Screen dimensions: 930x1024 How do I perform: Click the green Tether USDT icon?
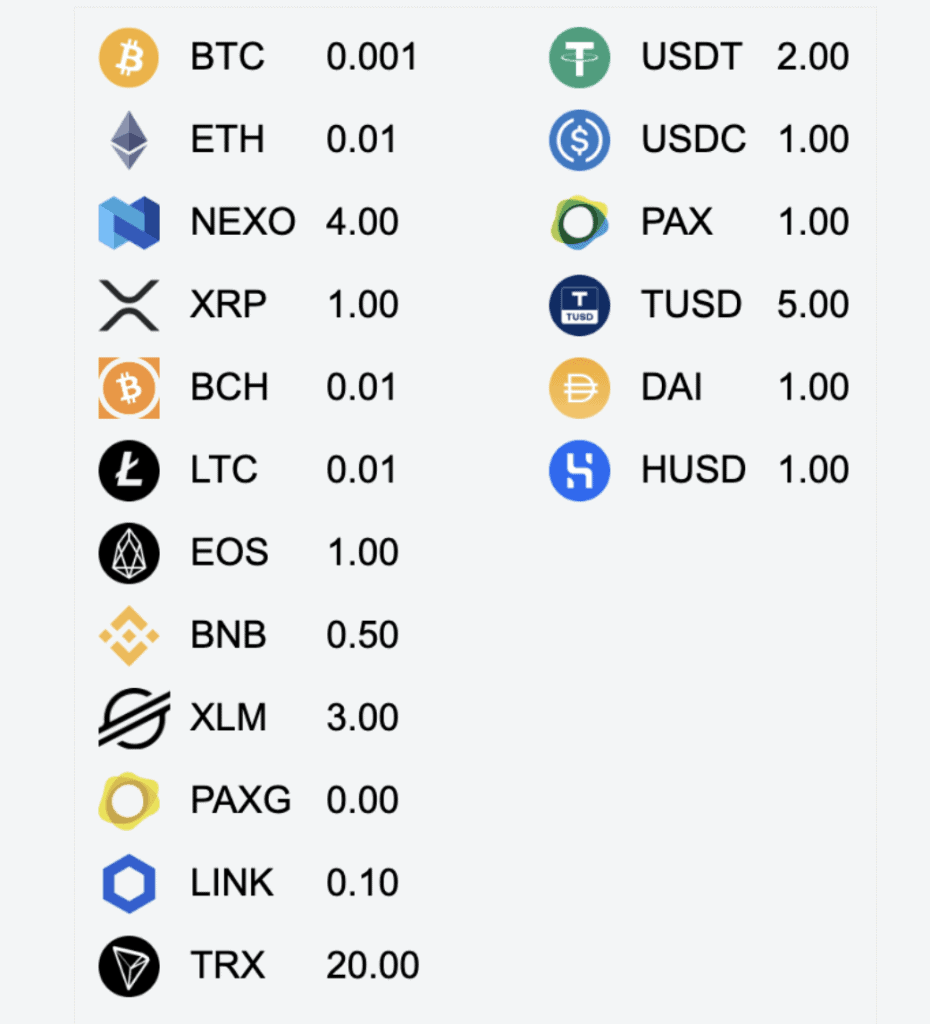[579, 57]
